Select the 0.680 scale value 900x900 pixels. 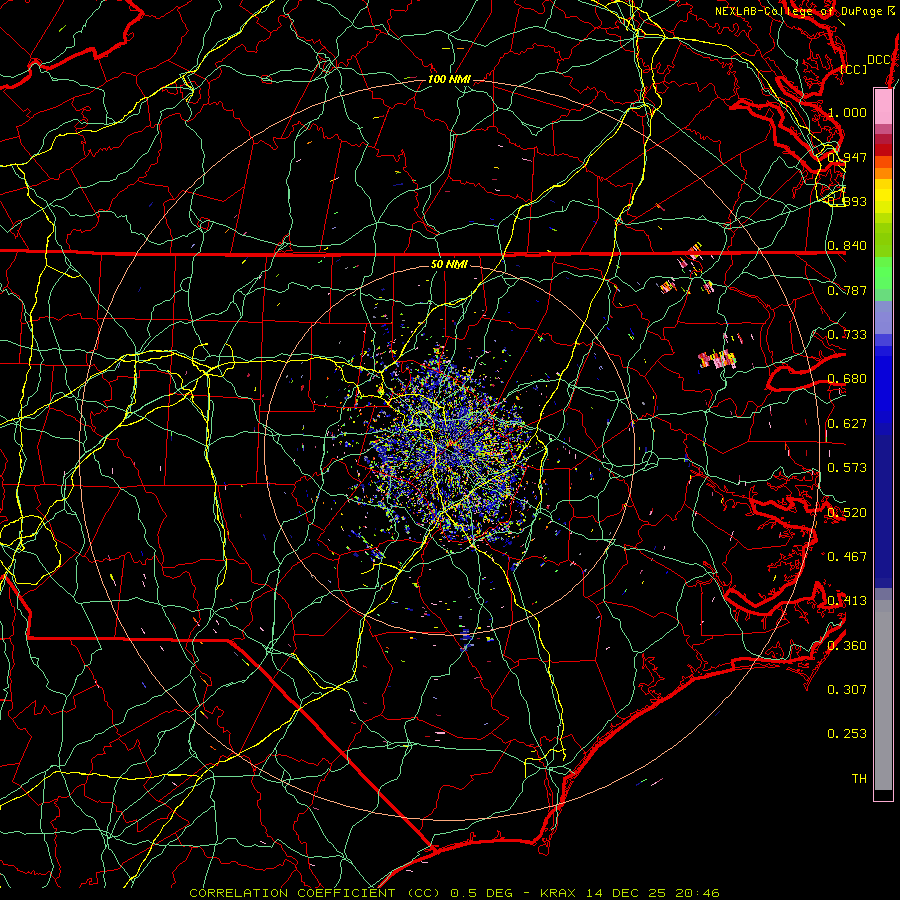click(x=847, y=378)
